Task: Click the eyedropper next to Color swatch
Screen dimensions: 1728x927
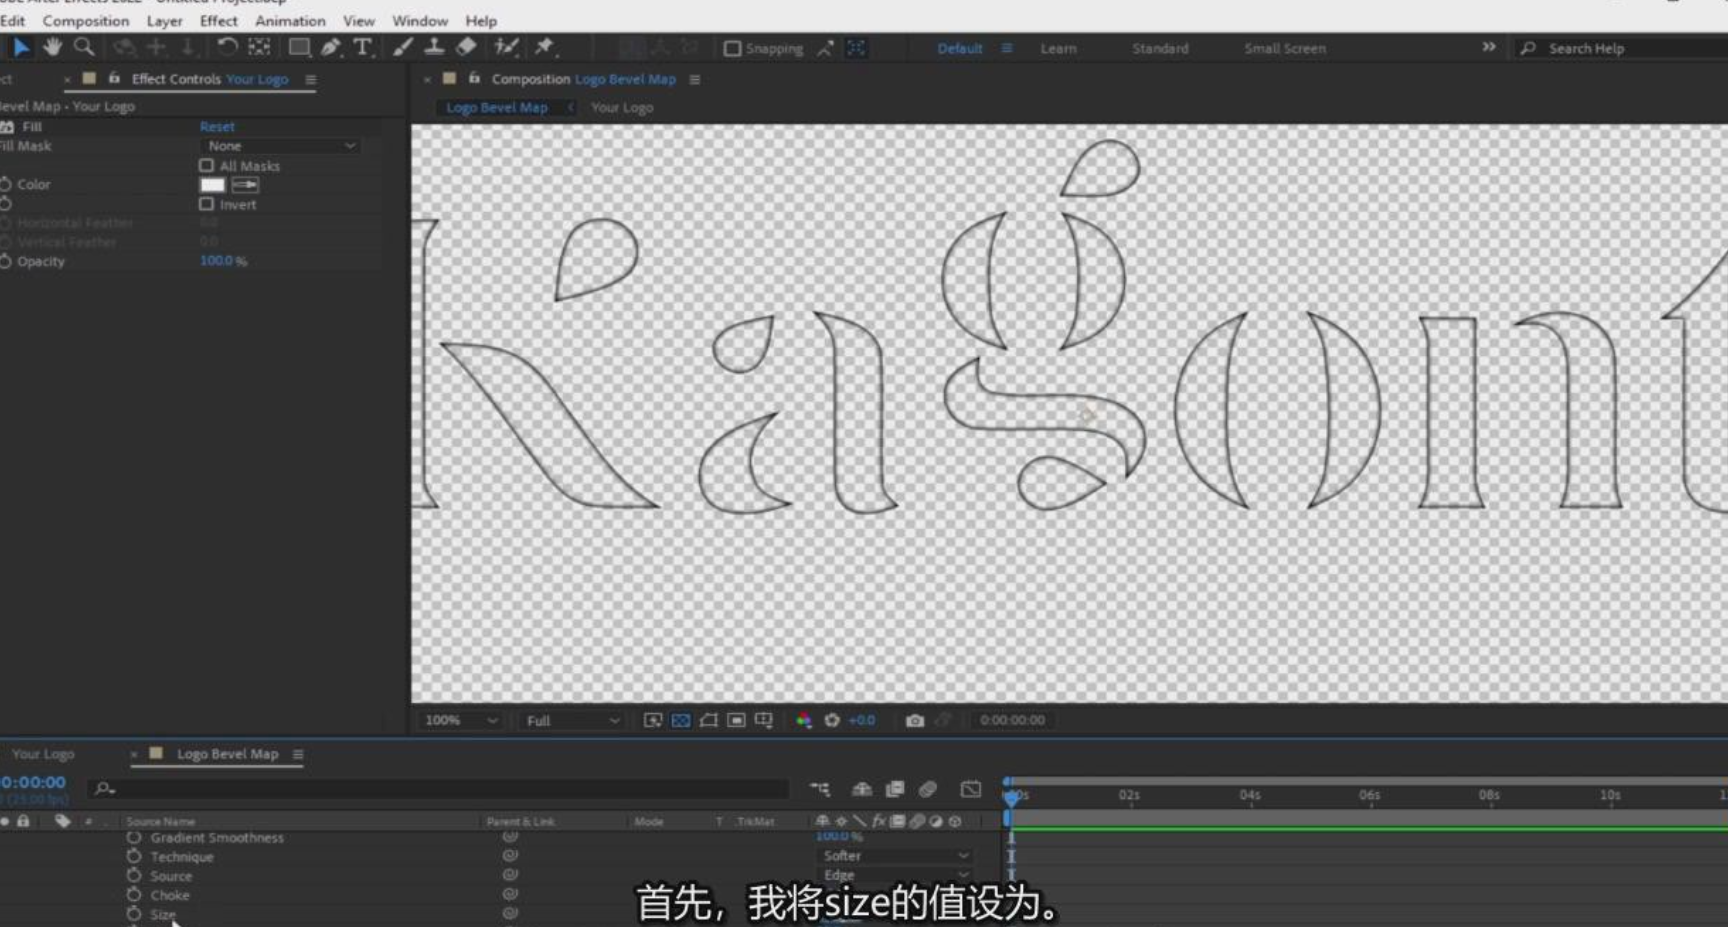Action: pyautogui.click(x=245, y=185)
